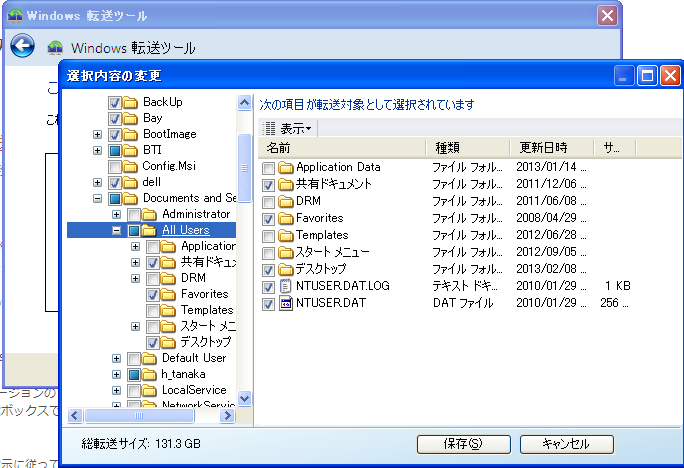Check the スタート メニュー checkbox in file list
Image resolution: width=684 pixels, height=468 pixels.
tap(268, 253)
